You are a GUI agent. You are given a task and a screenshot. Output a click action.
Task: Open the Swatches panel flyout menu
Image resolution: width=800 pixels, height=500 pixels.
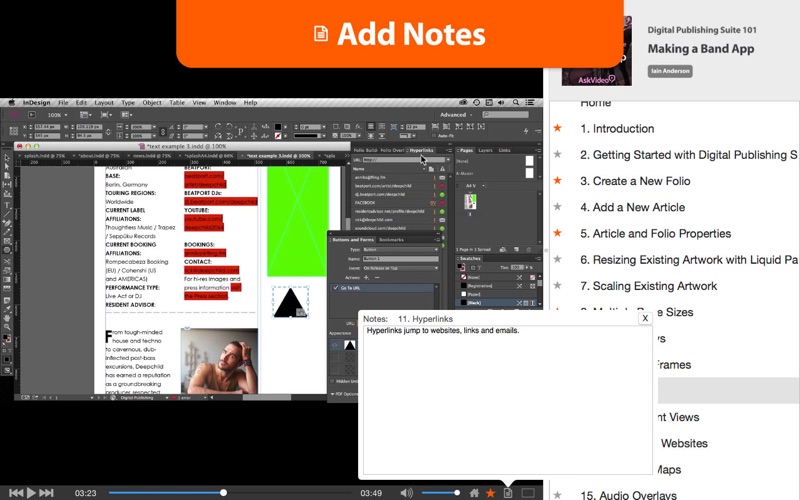(x=538, y=259)
